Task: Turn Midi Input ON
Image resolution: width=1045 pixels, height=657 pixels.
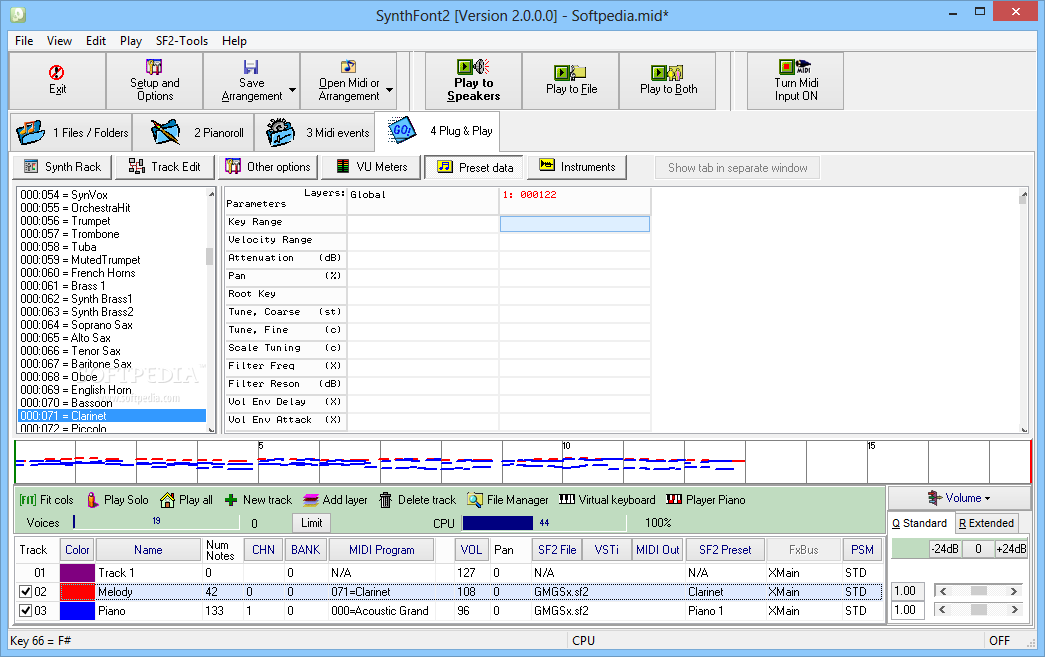Action: point(796,81)
